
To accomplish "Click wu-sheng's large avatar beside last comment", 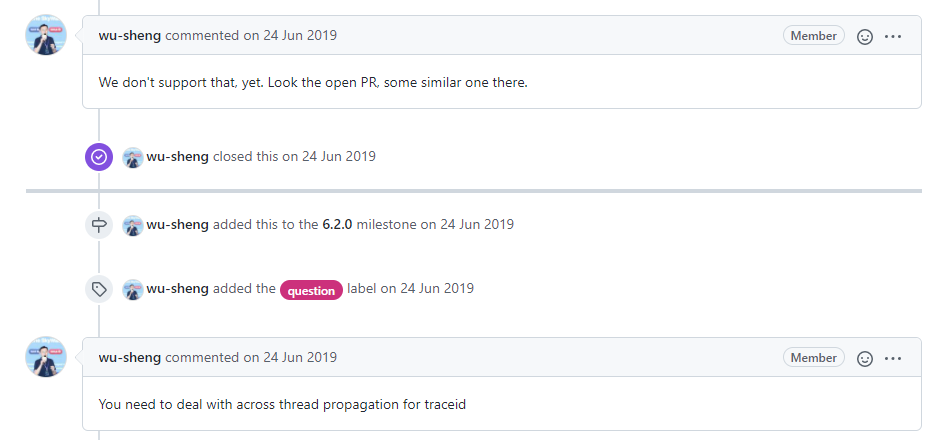I will click(45, 357).
